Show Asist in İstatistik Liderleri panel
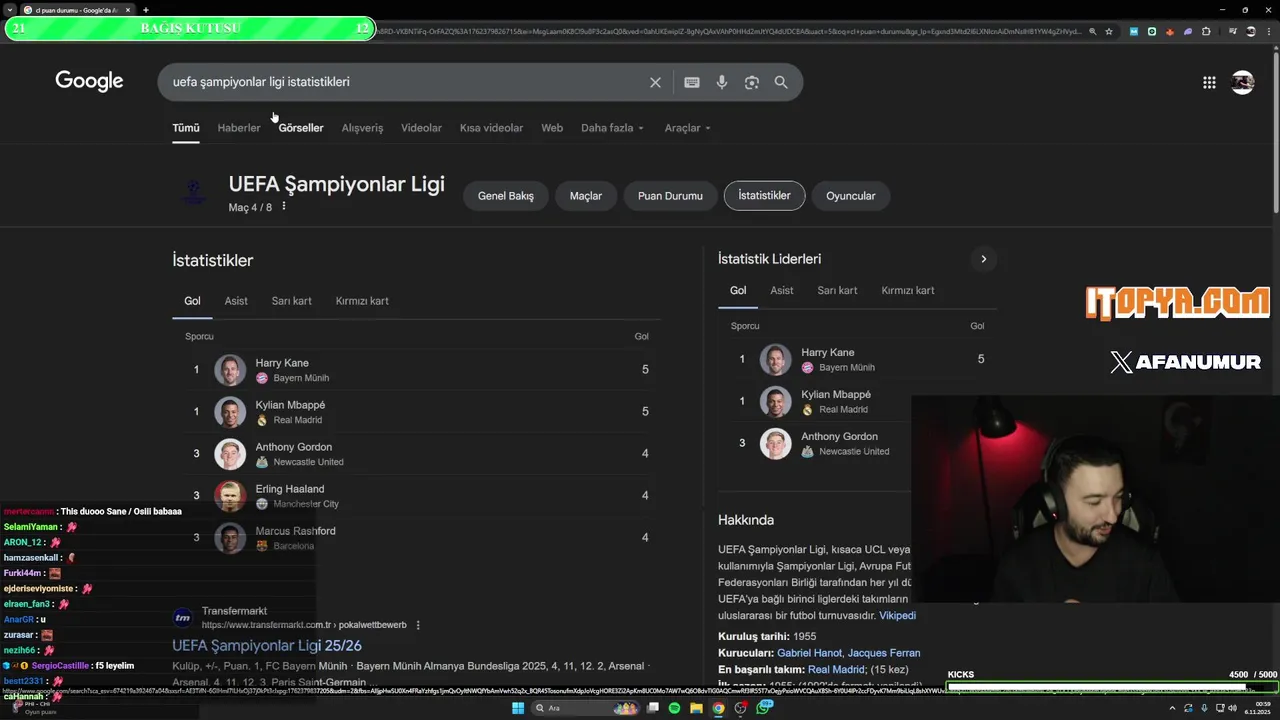Image resolution: width=1280 pixels, height=720 pixels. tap(782, 291)
